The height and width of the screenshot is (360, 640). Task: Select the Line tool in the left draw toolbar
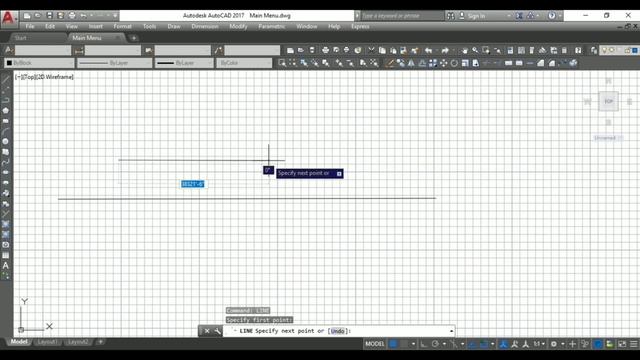pos(6,79)
